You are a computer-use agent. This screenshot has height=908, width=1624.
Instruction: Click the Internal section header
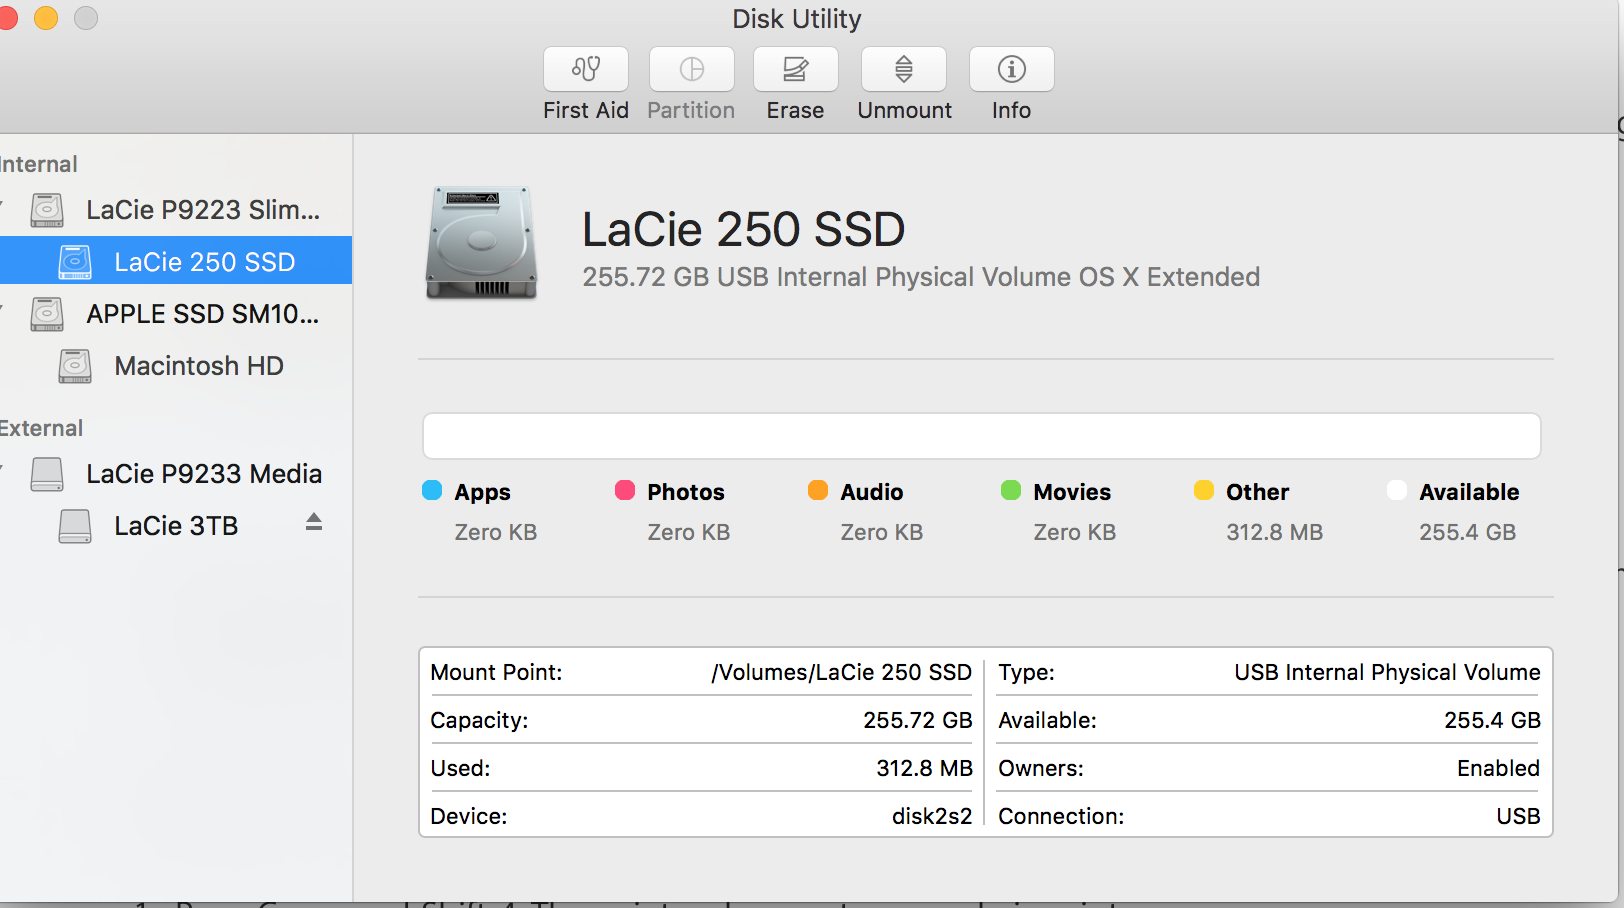click(x=38, y=164)
